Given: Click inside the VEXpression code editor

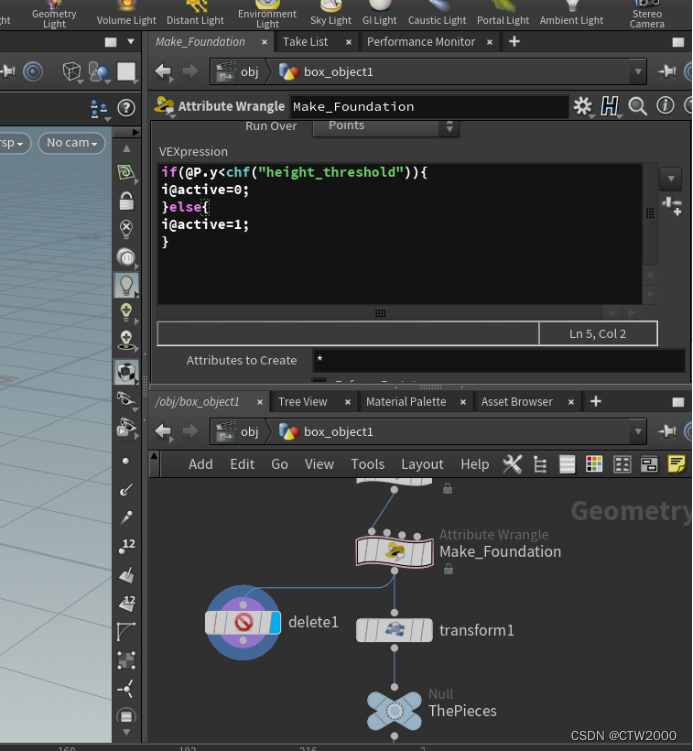Looking at the screenshot, I should (400, 234).
